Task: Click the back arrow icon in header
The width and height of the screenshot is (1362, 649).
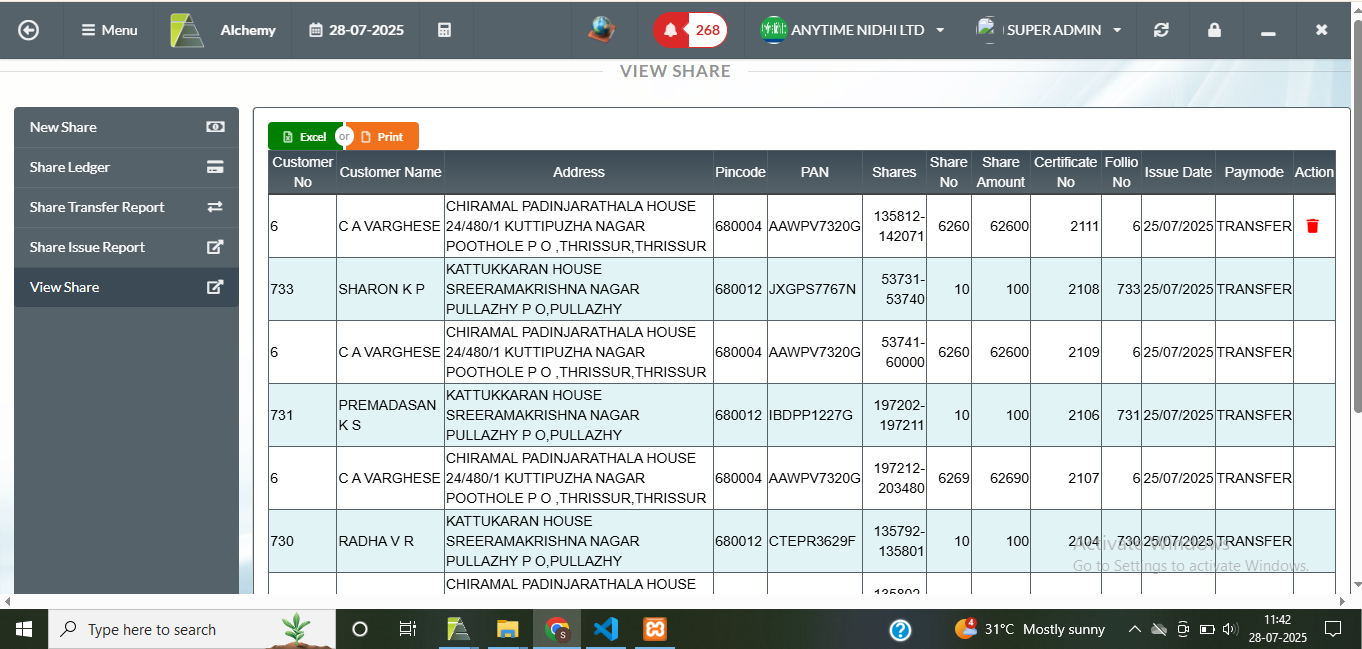Action: click(x=28, y=30)
